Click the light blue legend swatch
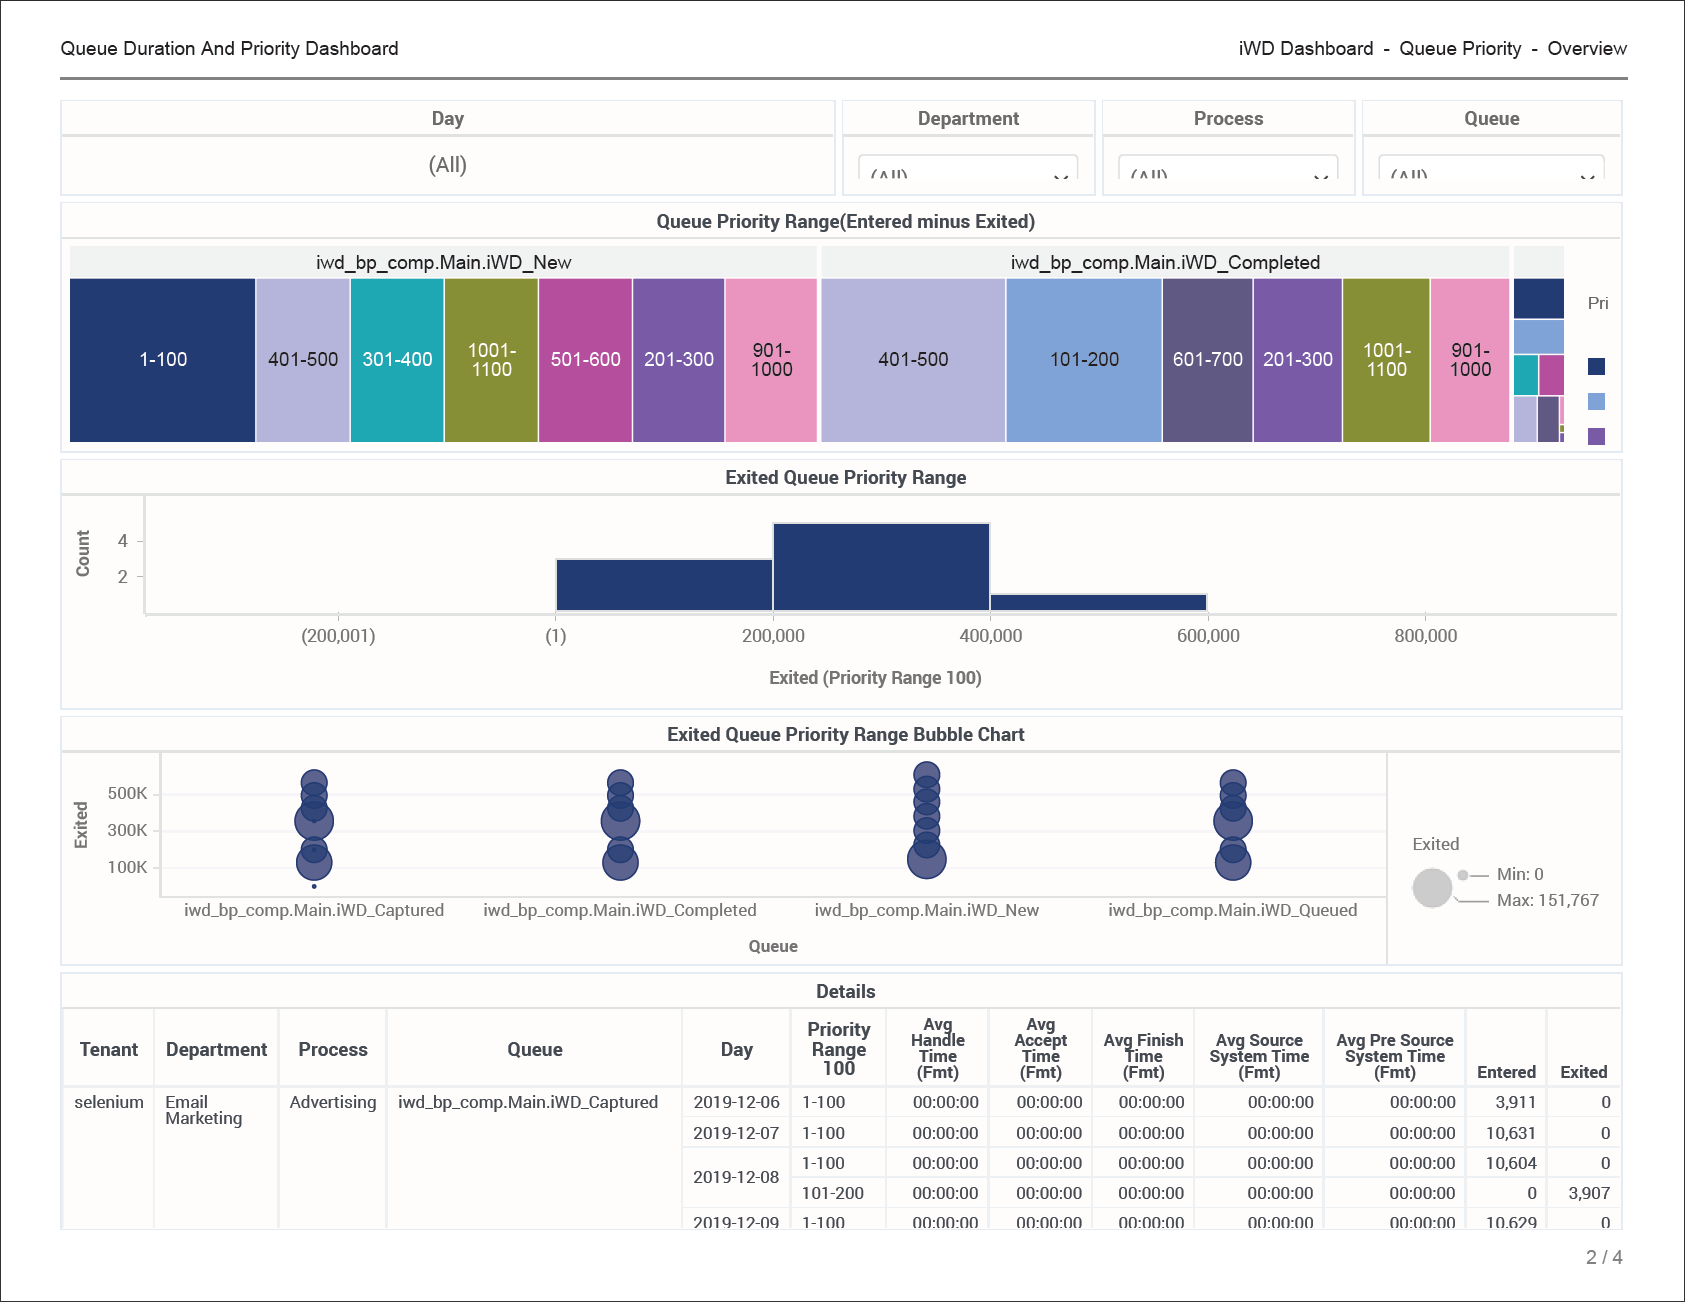 (1596, 401)
